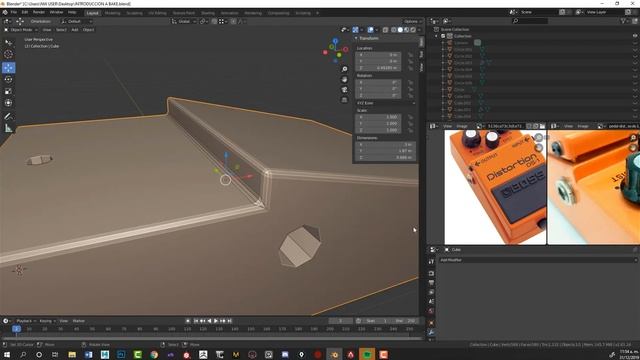Select the Rotate tool in viewport toolbar
This screenshot has height=360, width=640.
(x=8, y=79)
